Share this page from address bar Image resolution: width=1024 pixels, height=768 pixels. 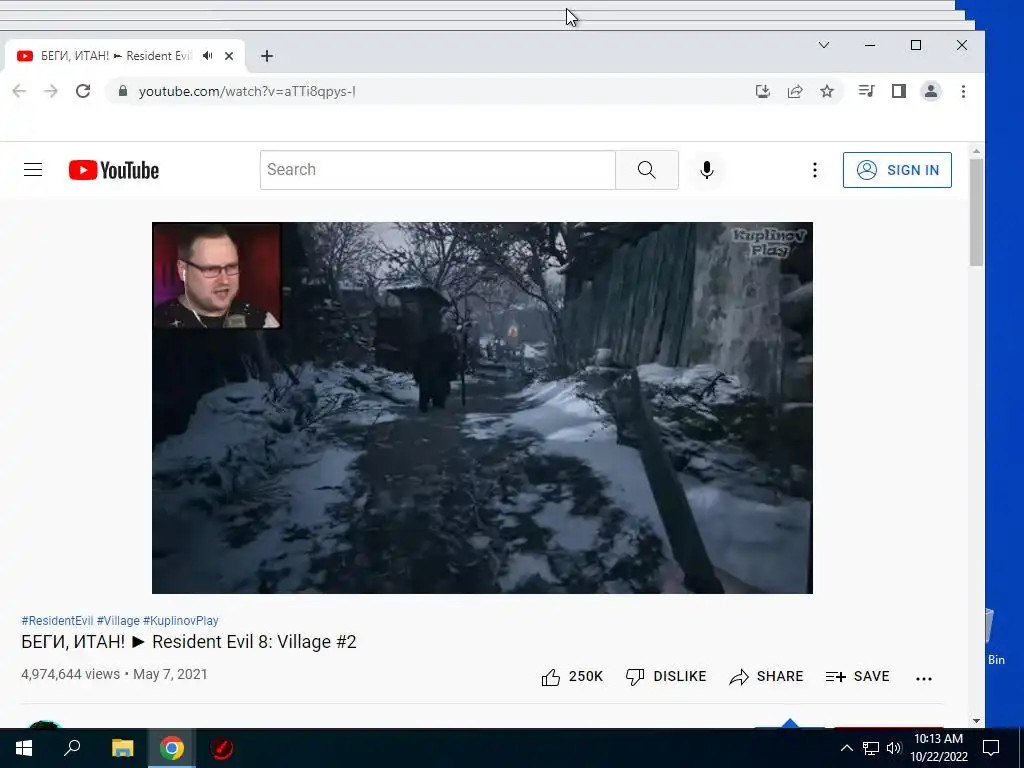tap(795, 91)
